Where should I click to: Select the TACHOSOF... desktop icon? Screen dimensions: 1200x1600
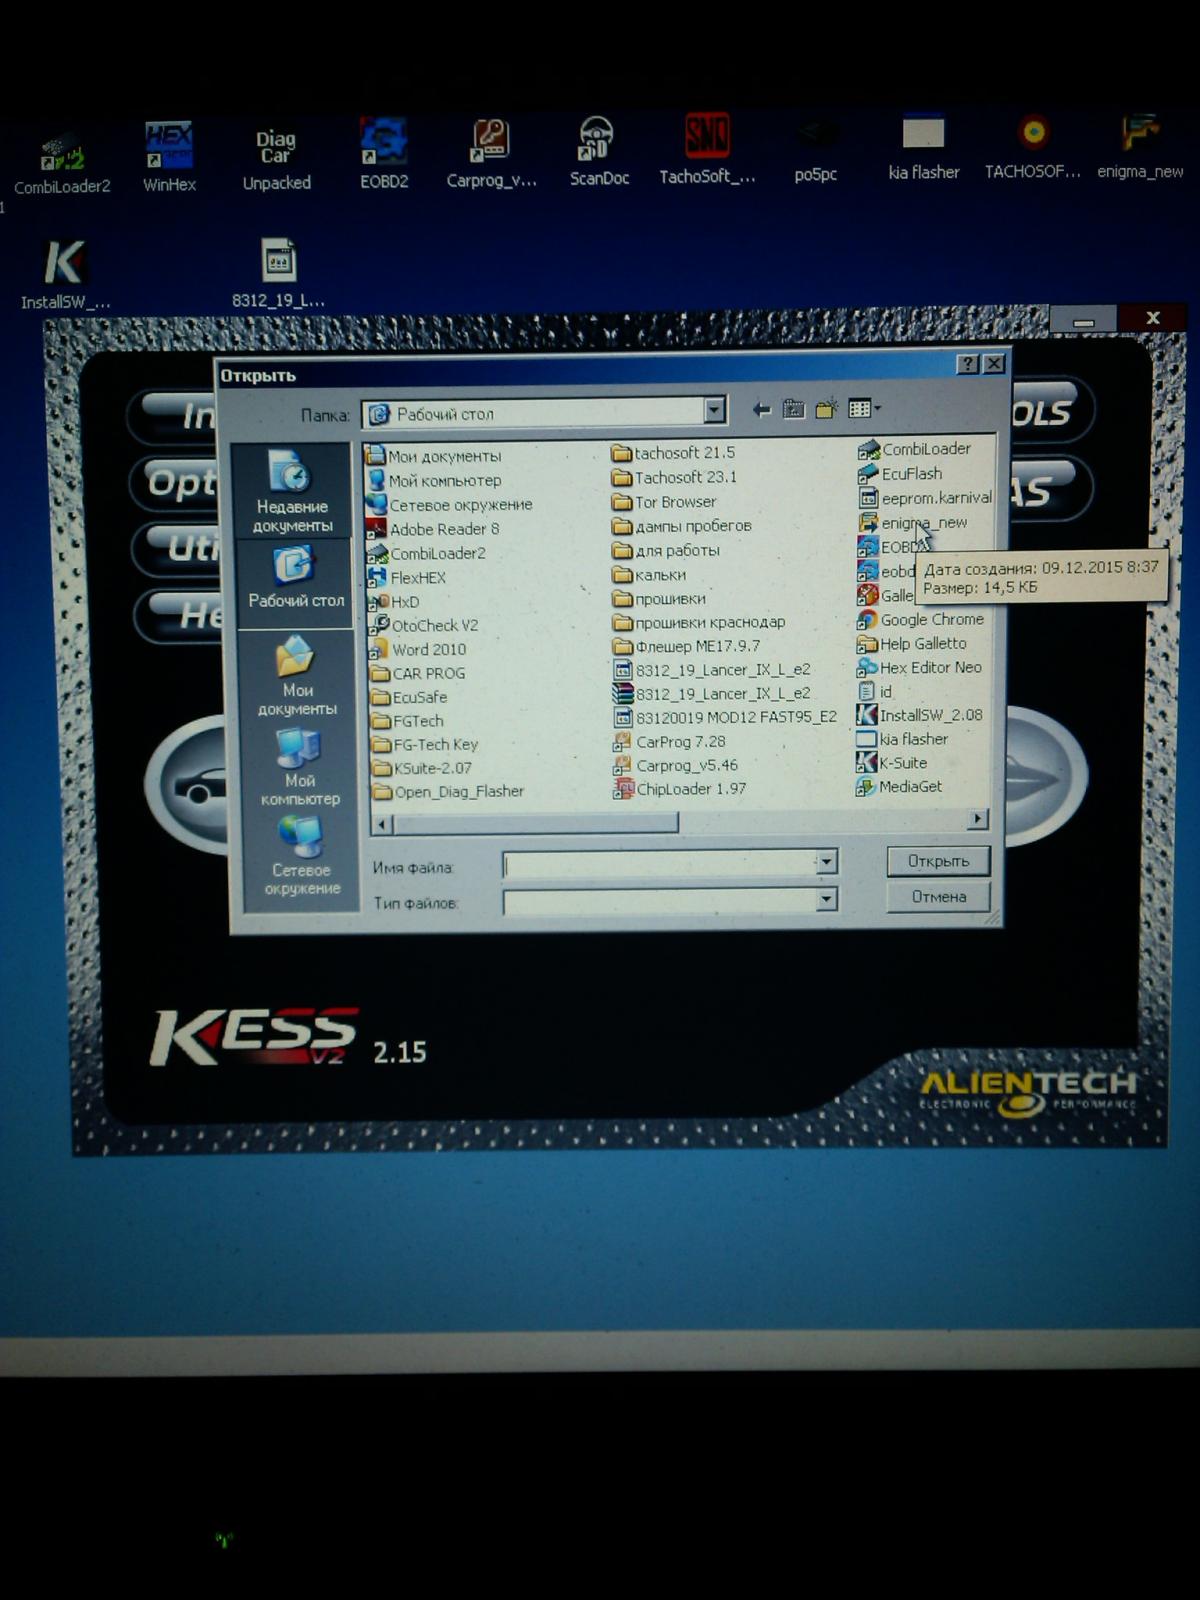[1032, 148]
